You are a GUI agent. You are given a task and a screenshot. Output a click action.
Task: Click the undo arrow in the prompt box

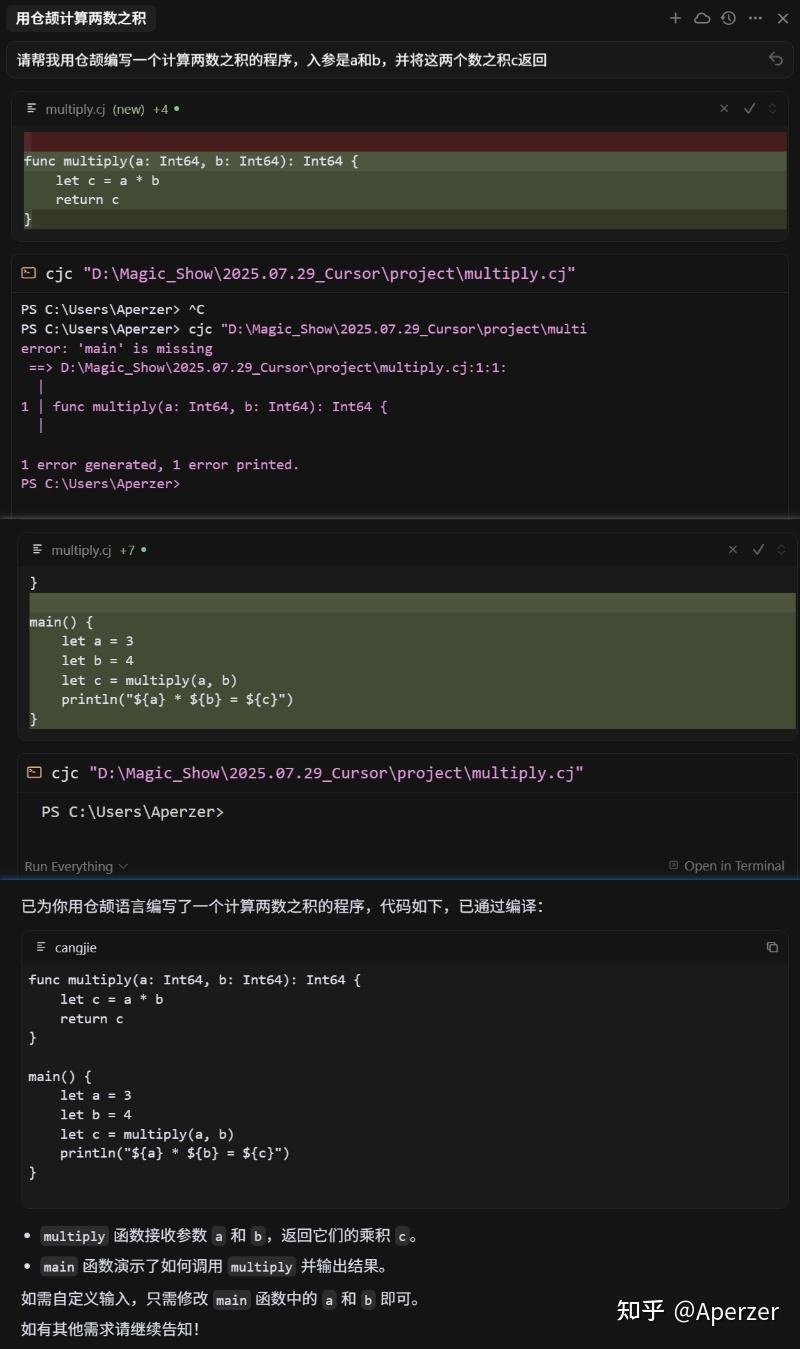tap(776, 59)
